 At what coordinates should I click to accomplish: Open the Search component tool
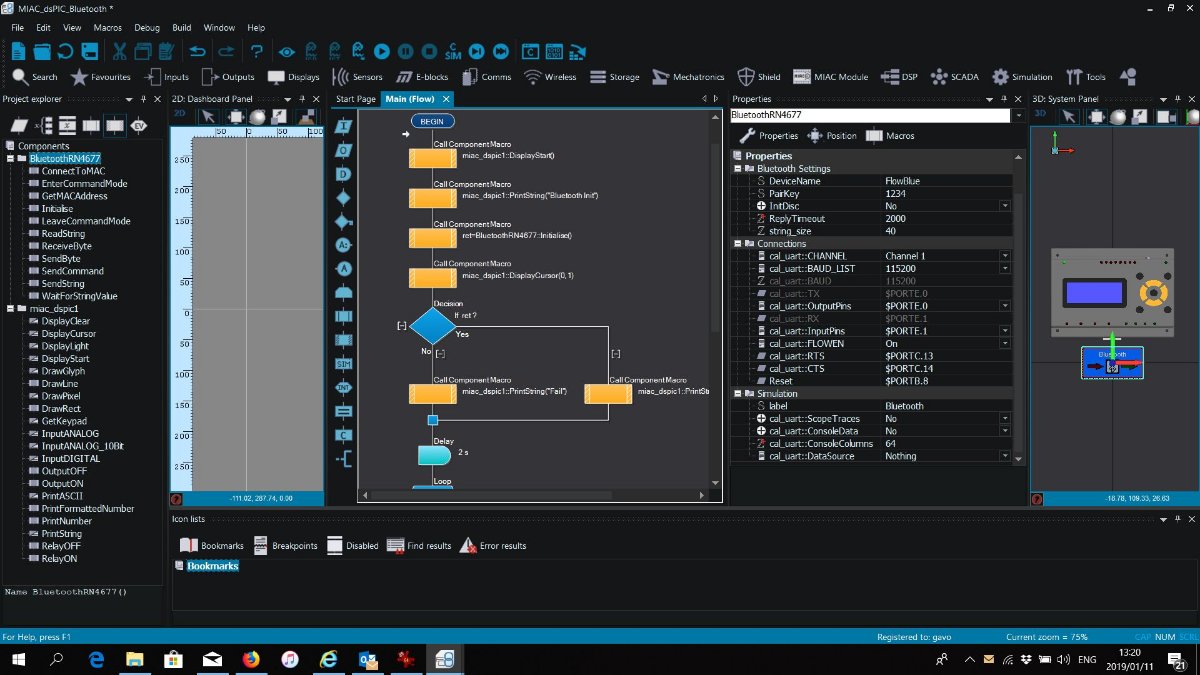pos(35,77)
